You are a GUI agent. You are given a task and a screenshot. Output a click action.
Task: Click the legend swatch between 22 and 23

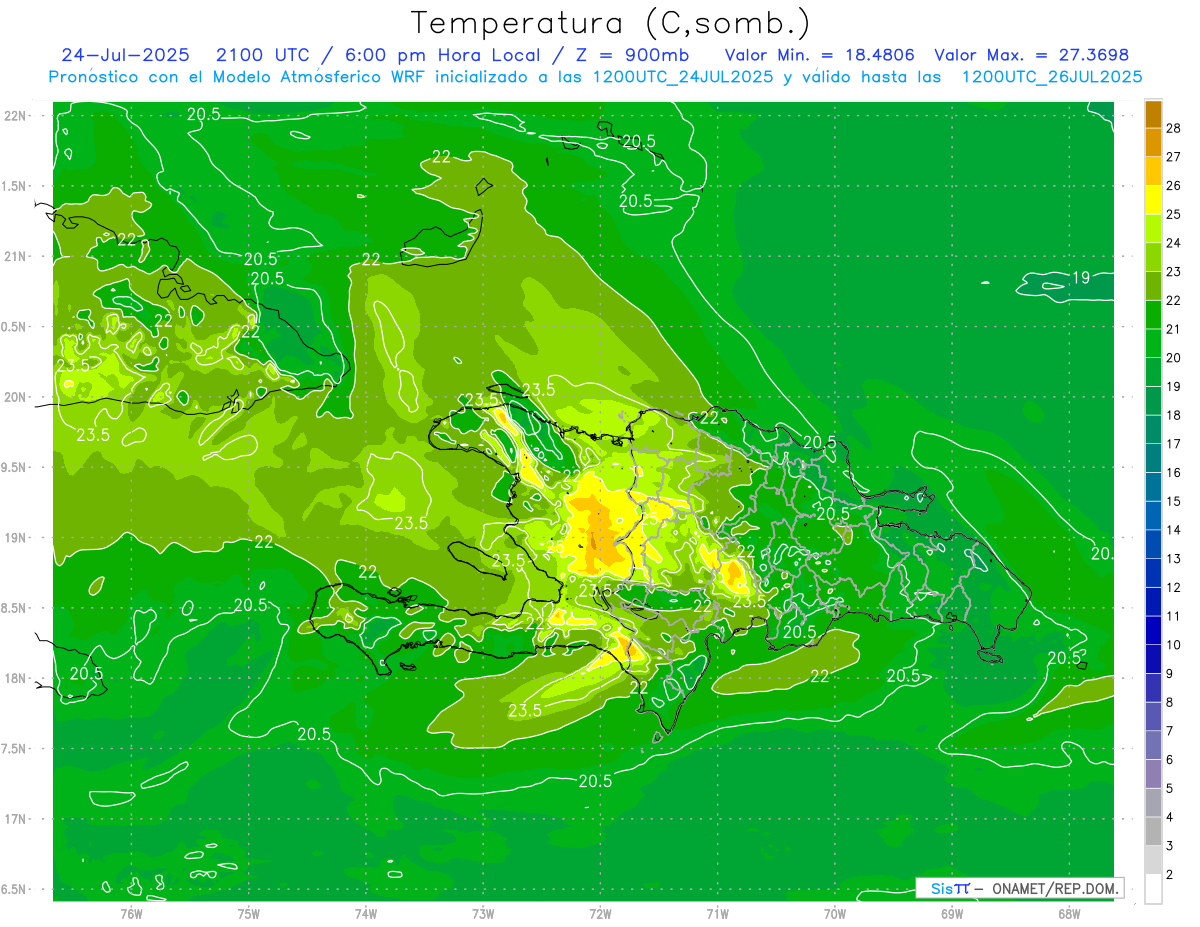[1153, 286]
